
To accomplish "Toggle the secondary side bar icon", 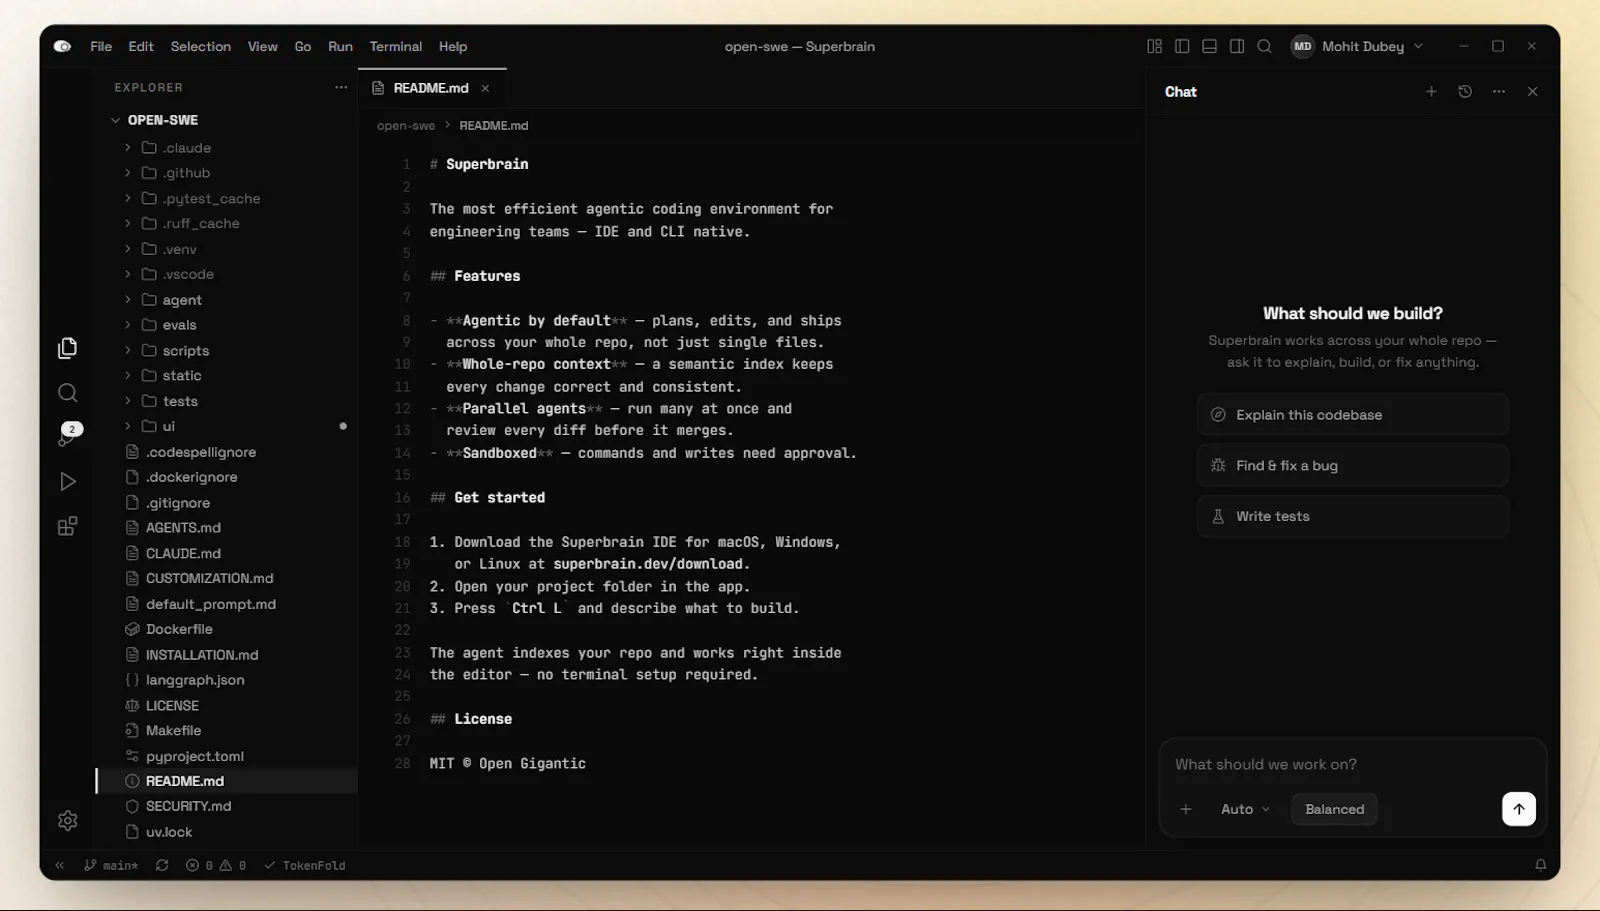I will click(x=1237, y=46).
